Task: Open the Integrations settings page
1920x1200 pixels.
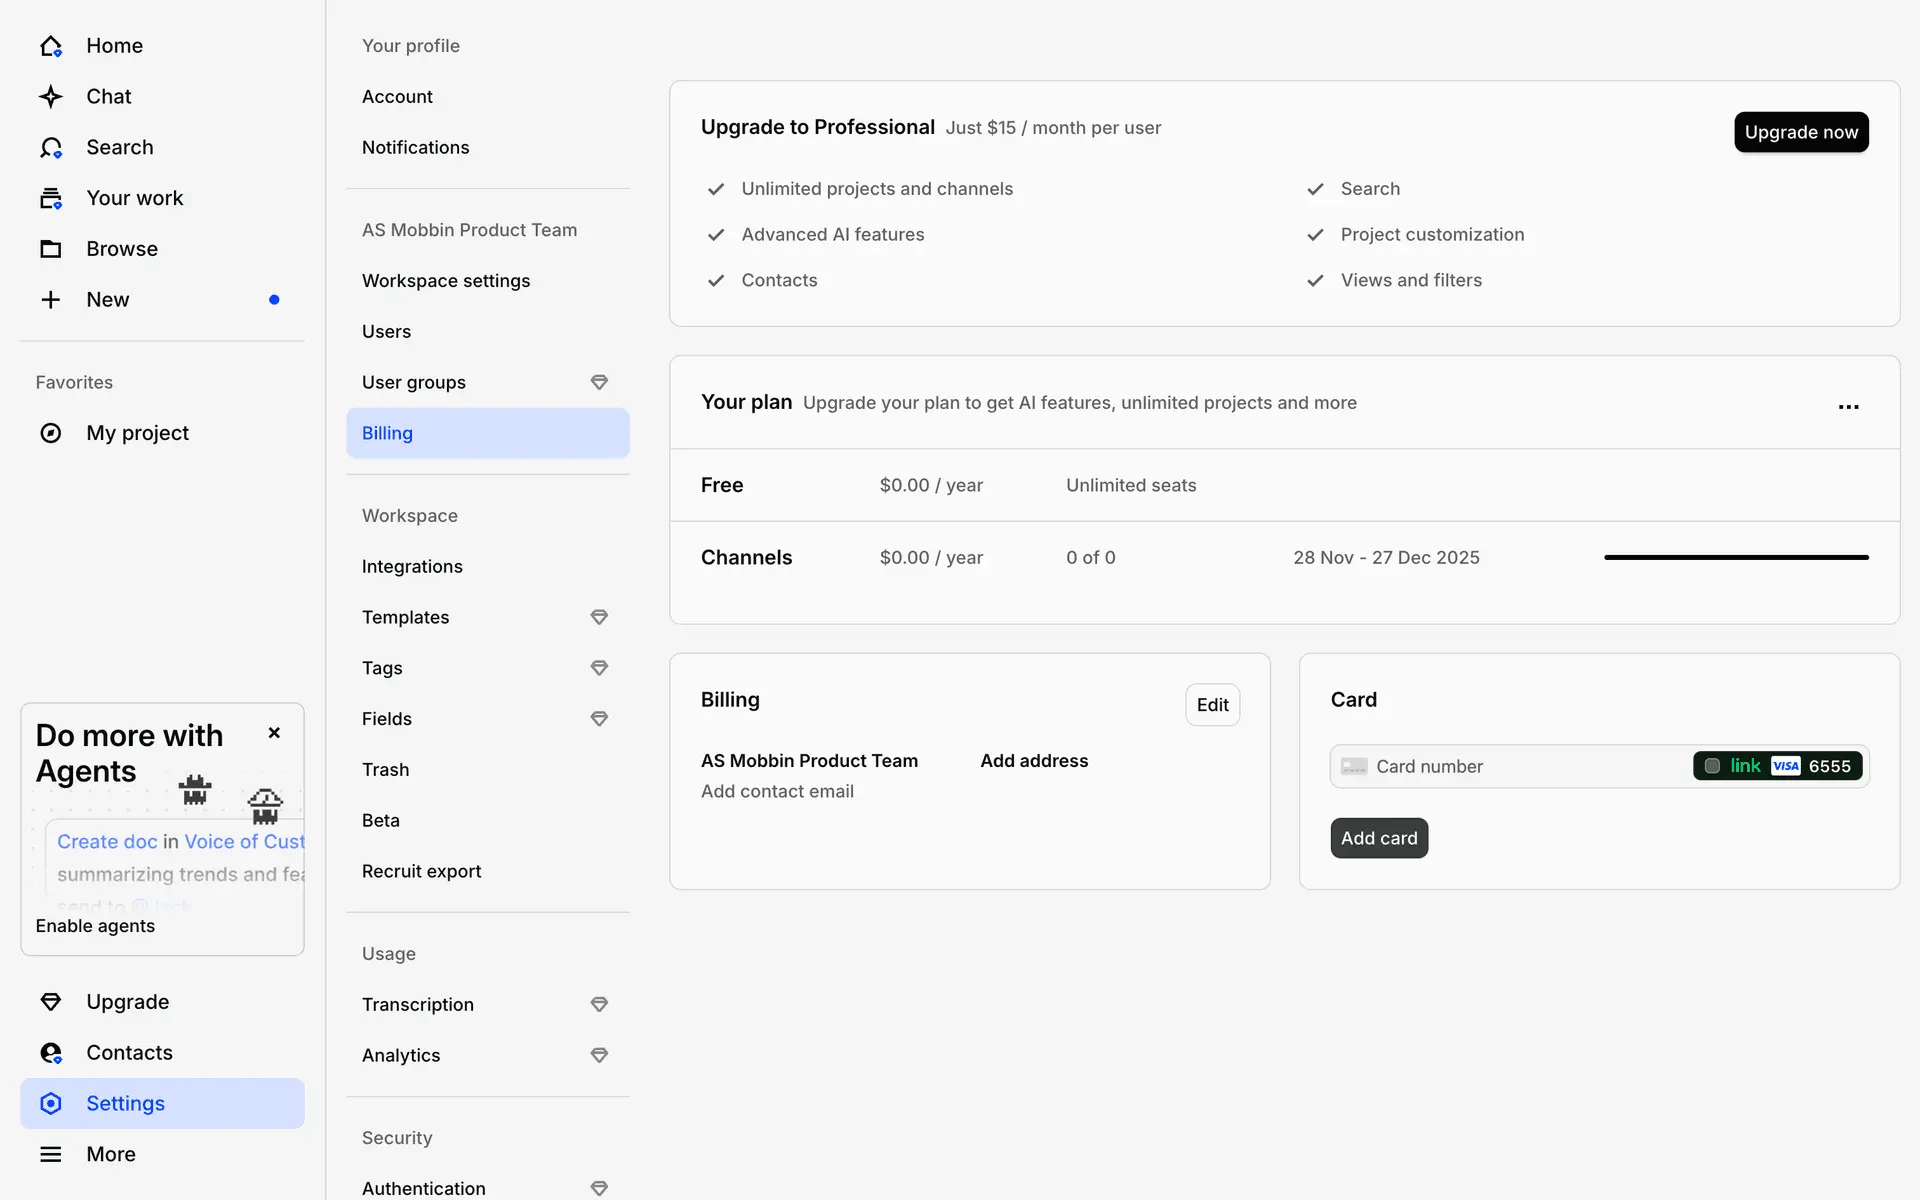Action: pos(412,567)
